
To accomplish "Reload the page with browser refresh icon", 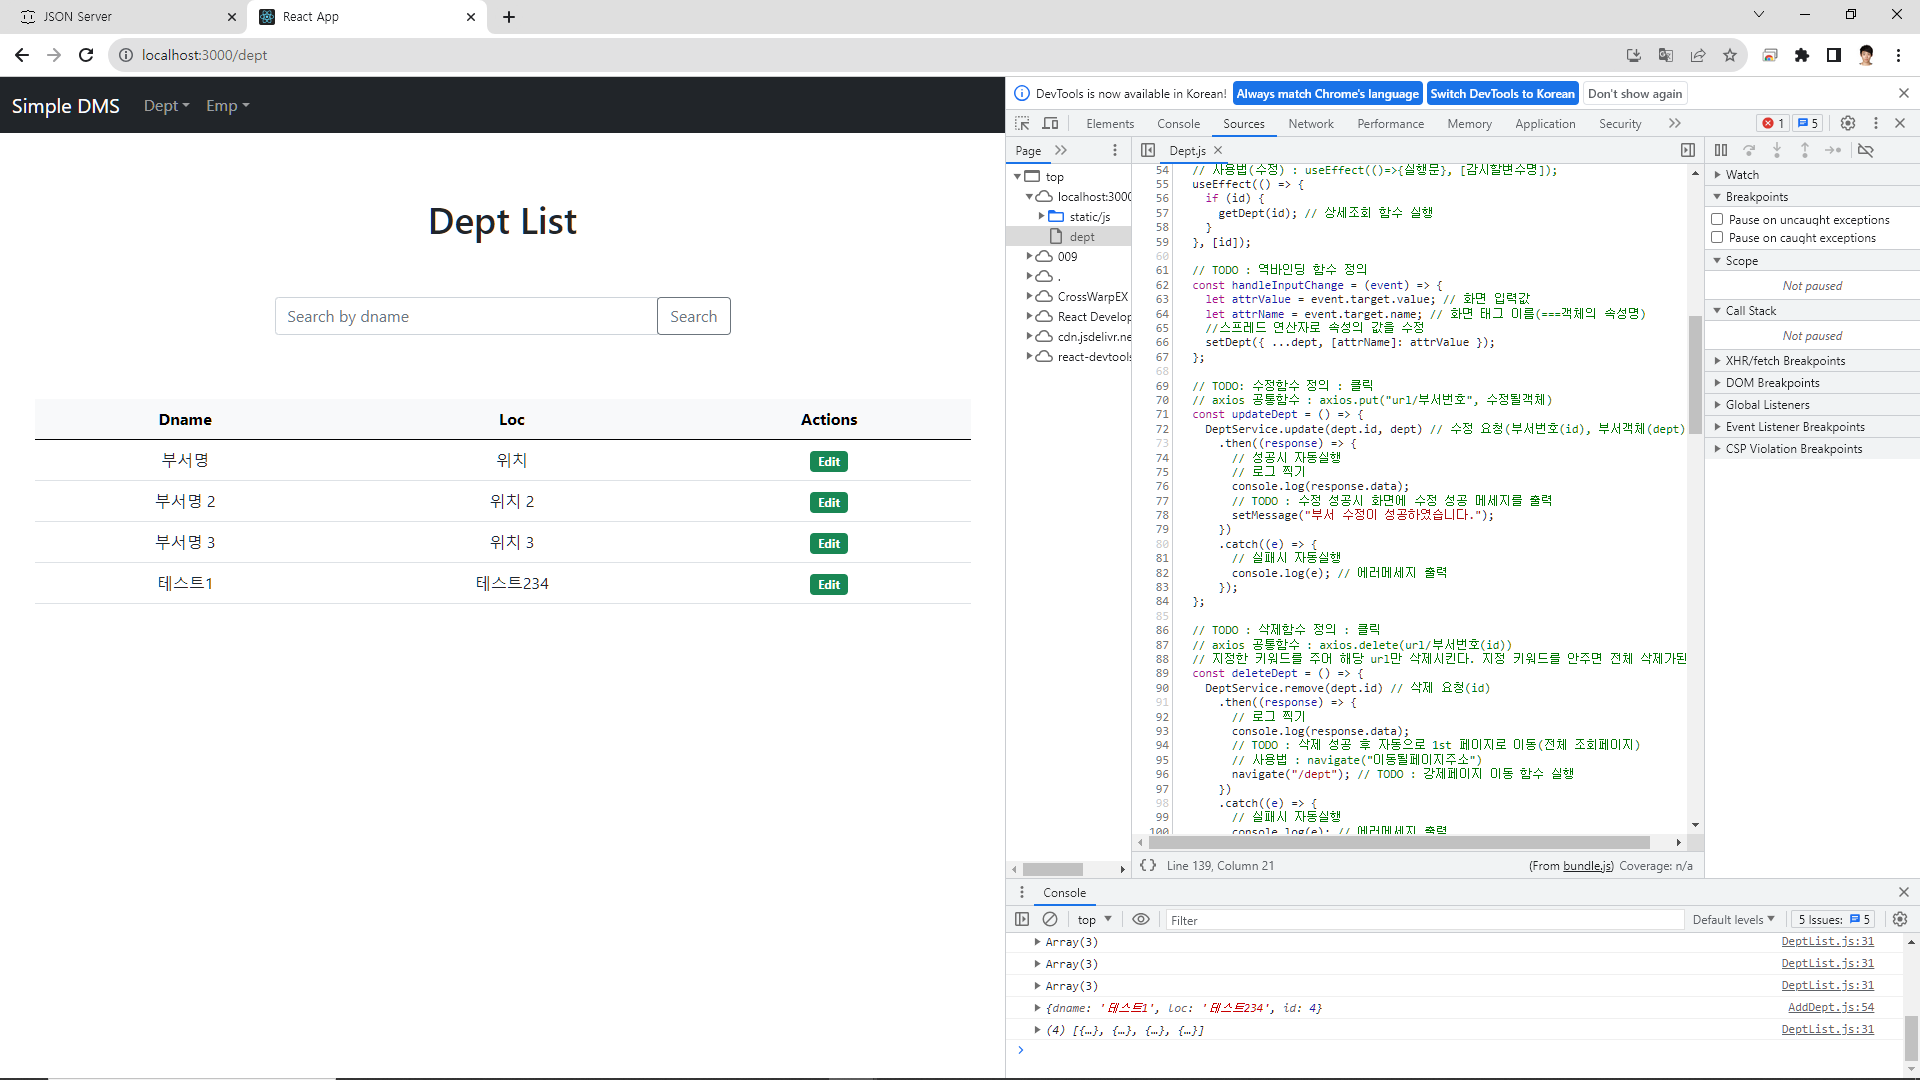I will [86, 55].
